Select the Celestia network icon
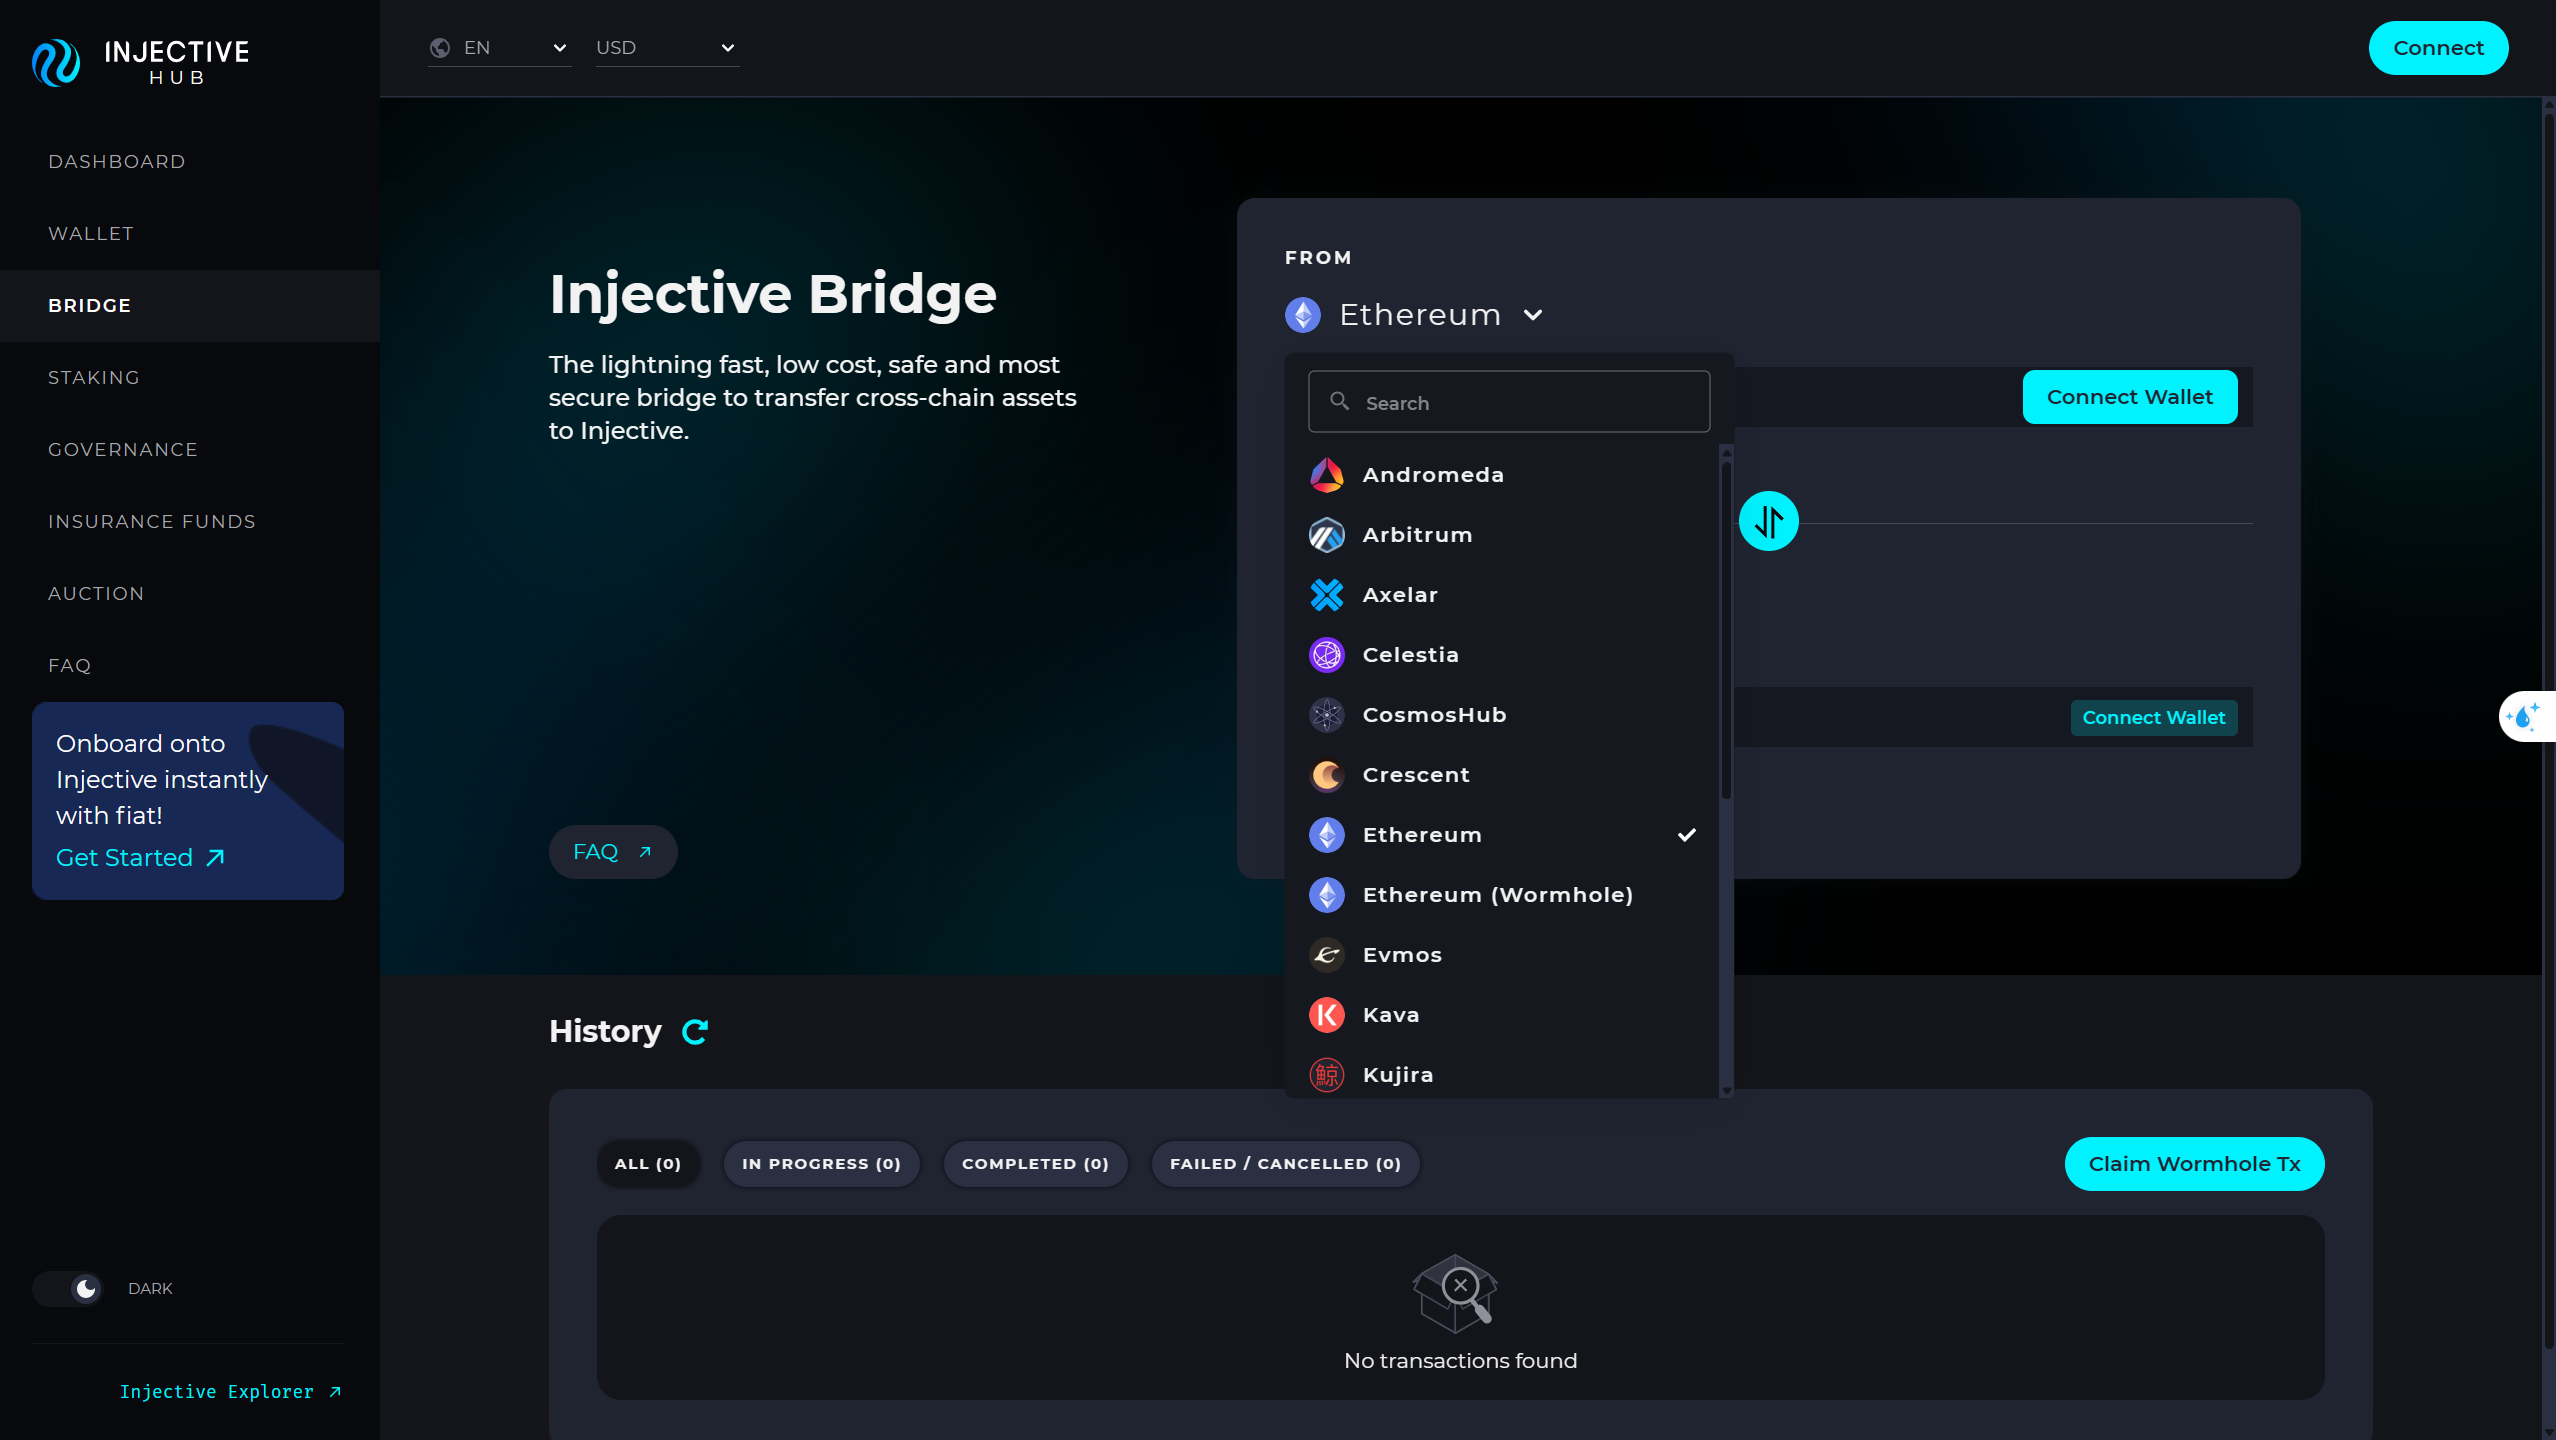This screenshot has width=2556, height=1440. point(1327,655)
